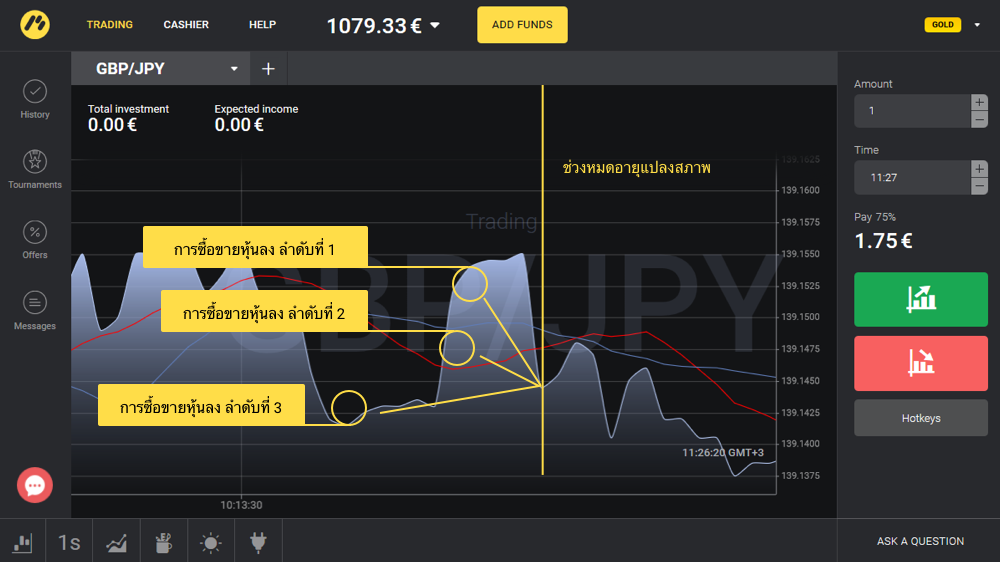Viewport: 1000px width, 562px height.
Task: Increase Amount with the plus stepper
Action: [x=979, y=102]
